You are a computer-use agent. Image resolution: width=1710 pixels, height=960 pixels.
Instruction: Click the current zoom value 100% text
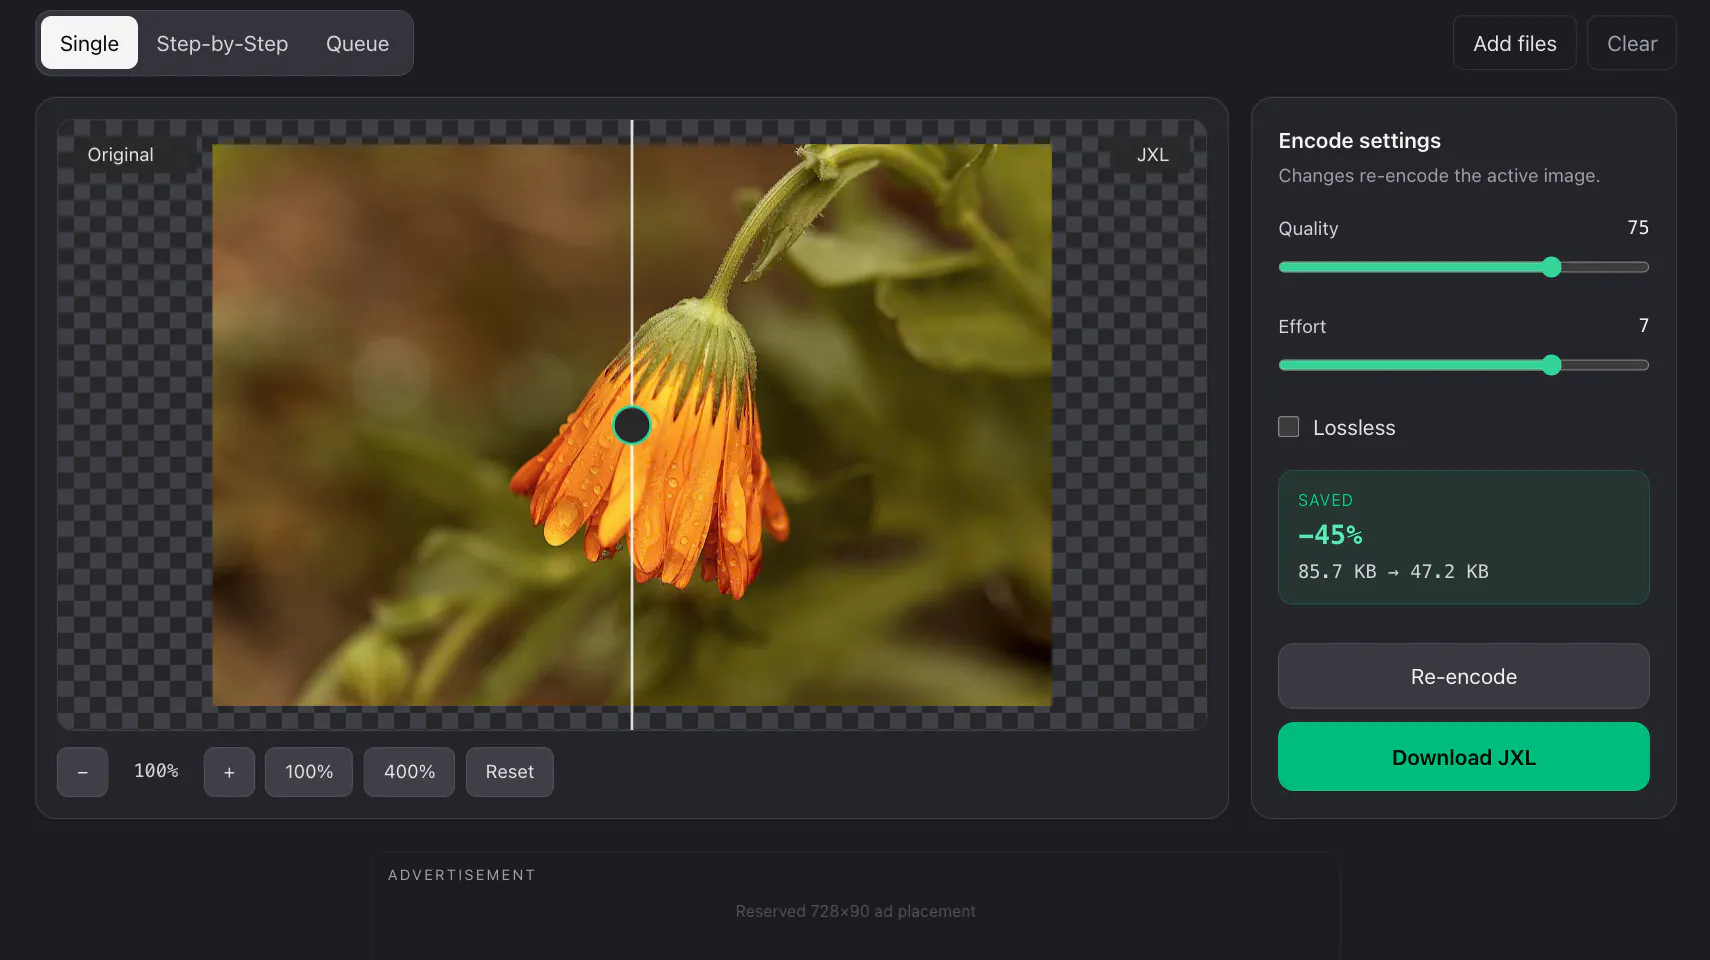click(x=156, y=771)
